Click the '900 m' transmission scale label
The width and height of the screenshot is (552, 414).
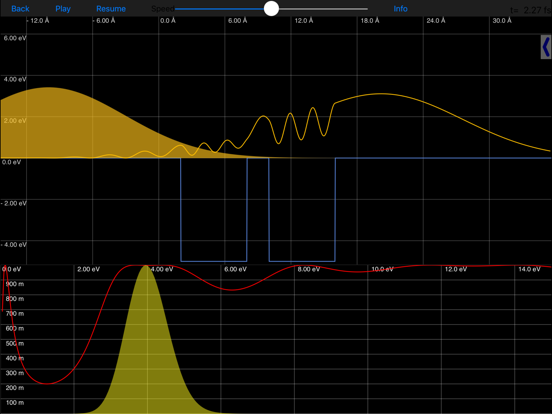[x=15, y=284]
